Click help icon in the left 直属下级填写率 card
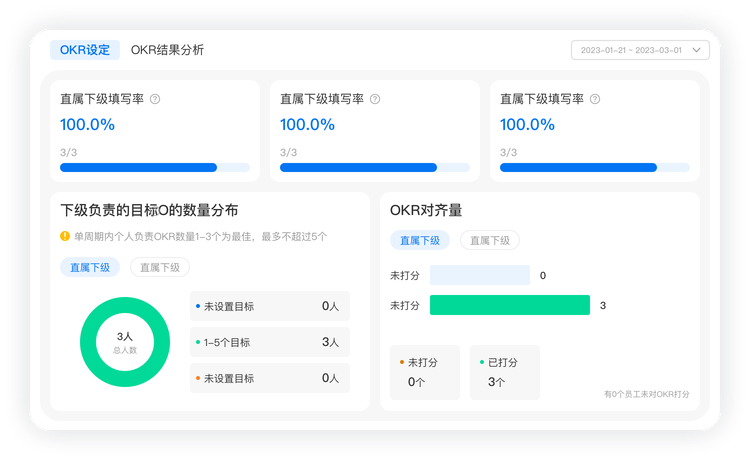 [155, 99]
